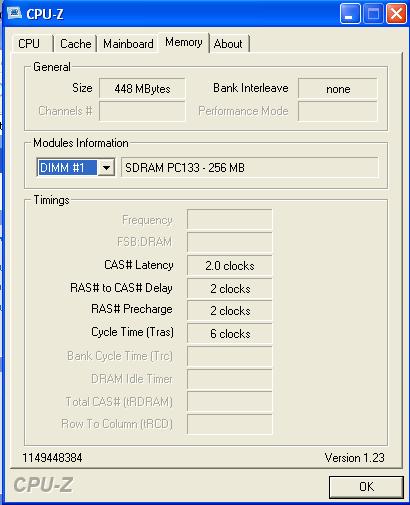410x505 pixels.
Task: Open the Cache tab
Action: tap(76, 44)
